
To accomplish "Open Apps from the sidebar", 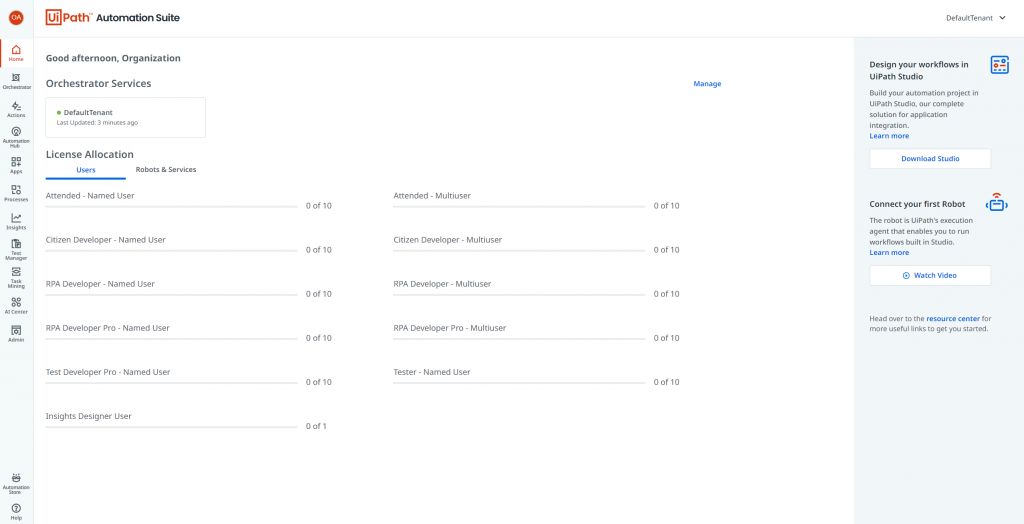I will [16, 165].
